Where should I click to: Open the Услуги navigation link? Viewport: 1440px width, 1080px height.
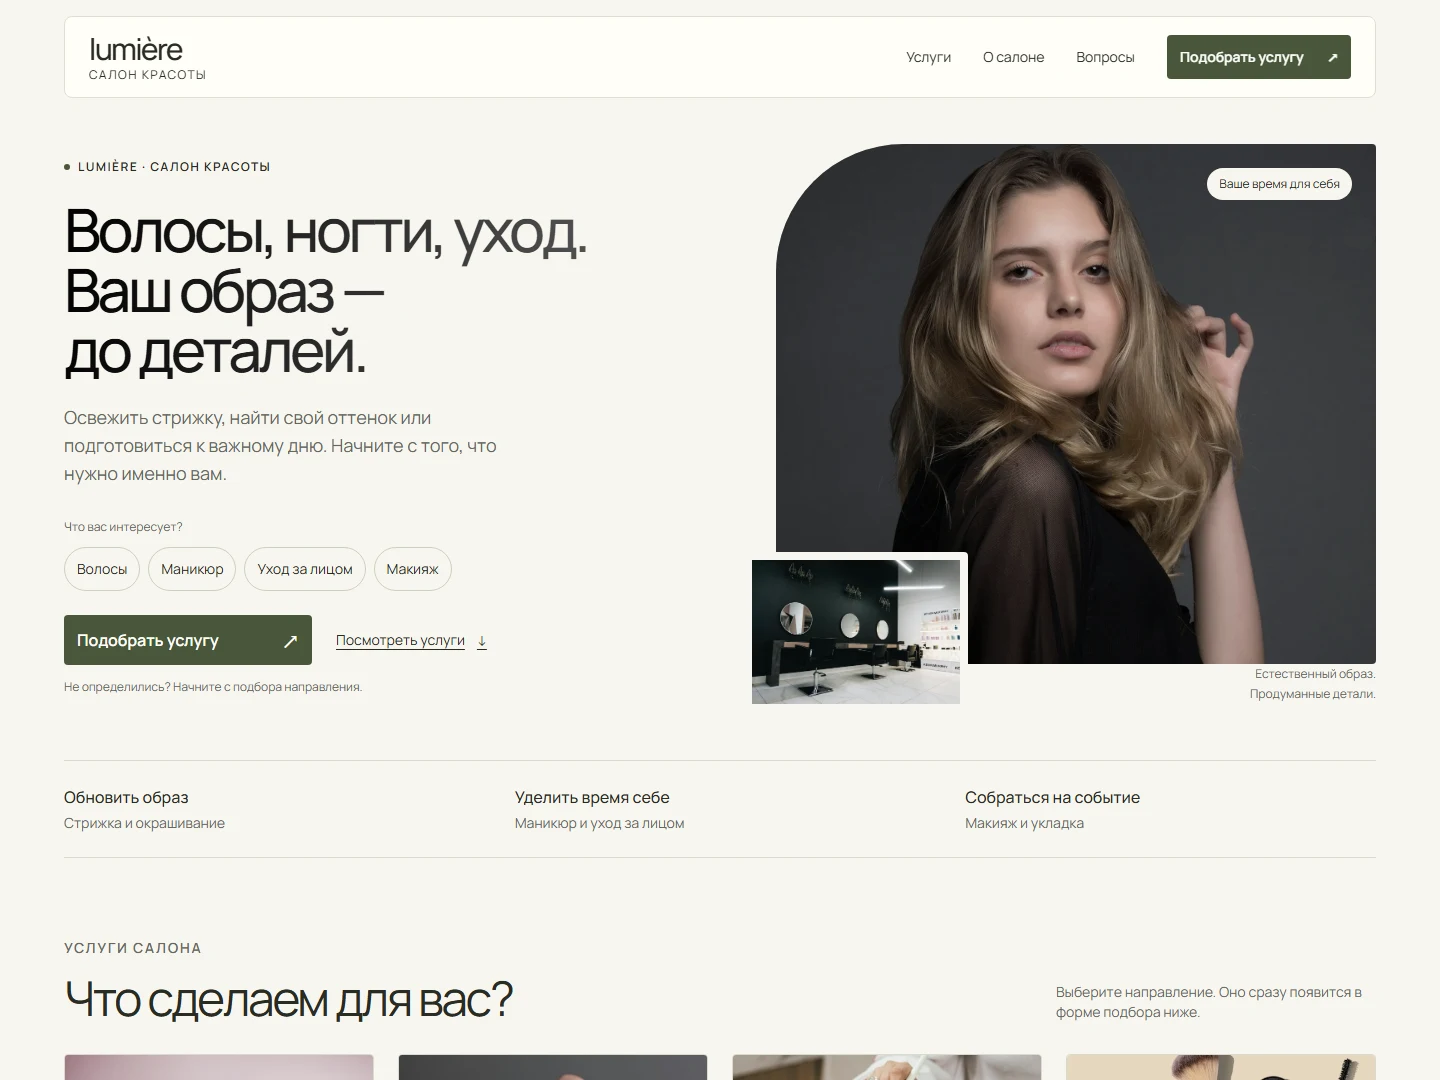point(928,57)
